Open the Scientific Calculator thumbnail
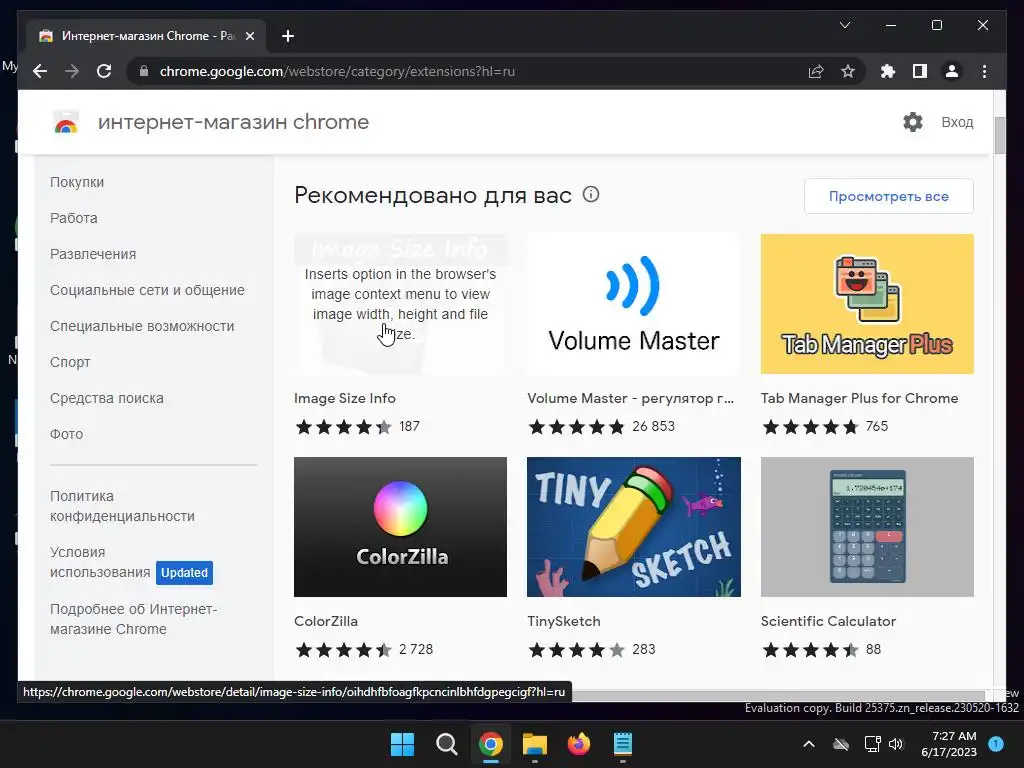The height and width of the screenshot is (768, 1024). 867,527
